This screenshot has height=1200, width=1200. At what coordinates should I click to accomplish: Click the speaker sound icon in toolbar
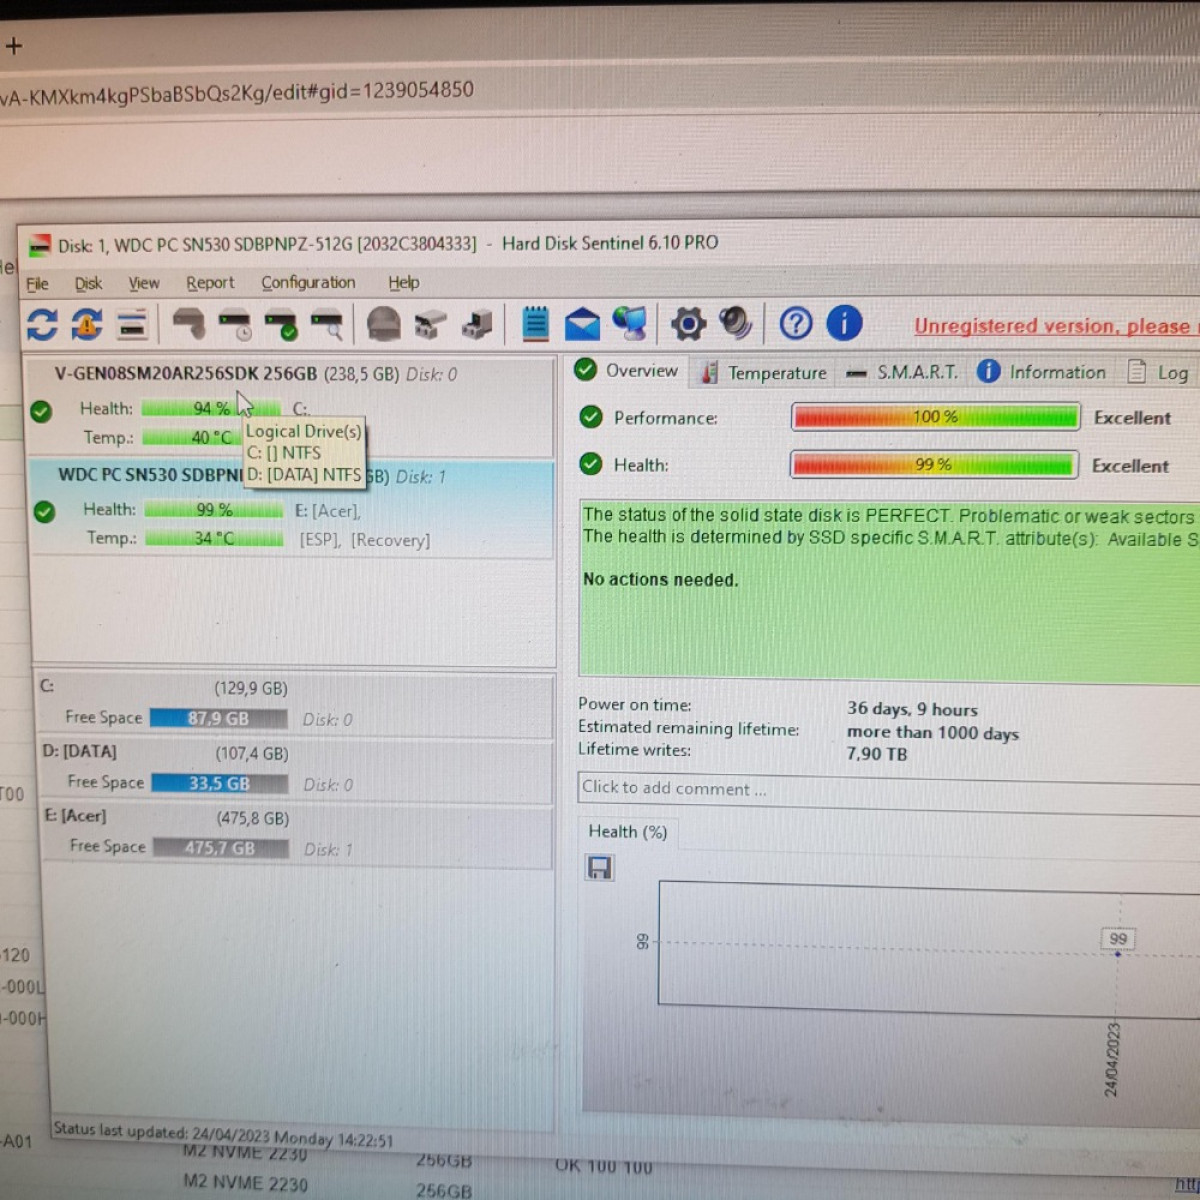736,322
